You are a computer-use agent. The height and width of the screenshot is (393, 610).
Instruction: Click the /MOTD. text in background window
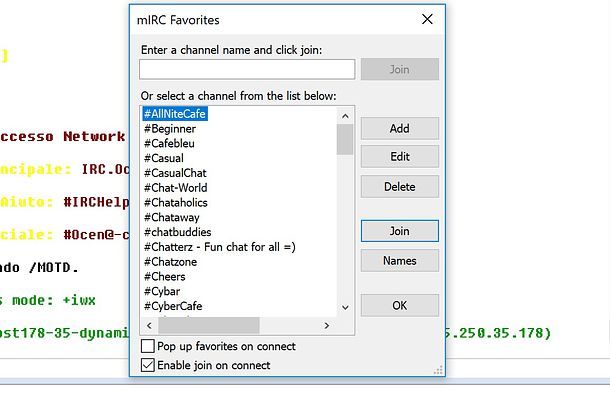(x=54, y=268)
